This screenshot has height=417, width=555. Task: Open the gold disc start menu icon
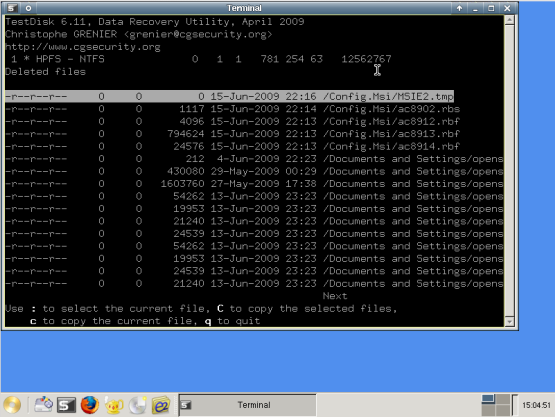tap(12, 405)
